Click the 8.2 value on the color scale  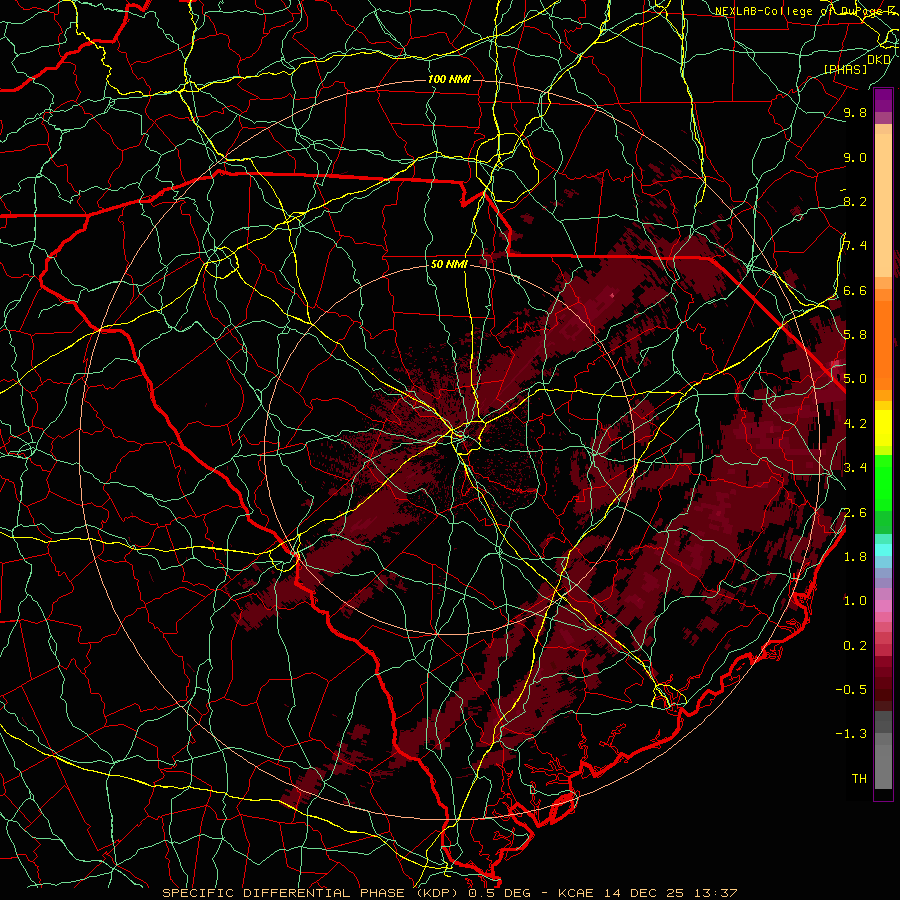pos(855,201)
